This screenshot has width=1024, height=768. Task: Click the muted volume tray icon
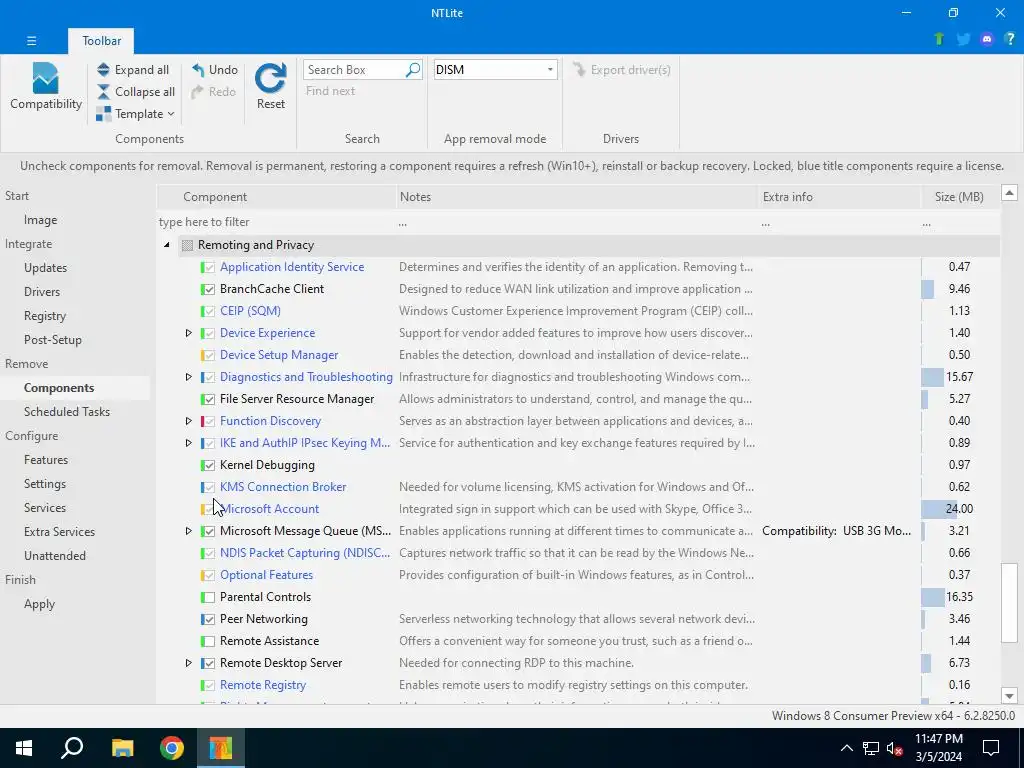pyautogui.click(x=895, y=748)
